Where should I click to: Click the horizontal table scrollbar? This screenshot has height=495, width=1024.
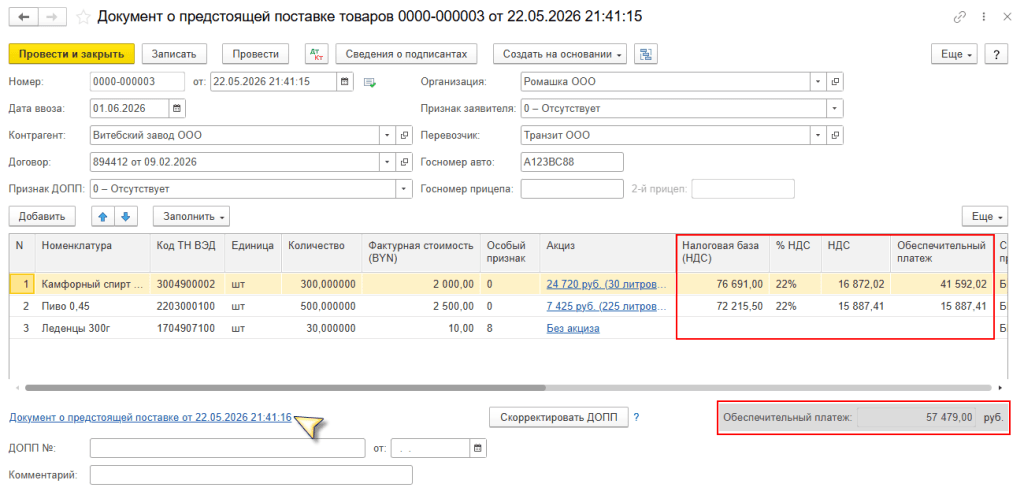click(x=285, y=388)
